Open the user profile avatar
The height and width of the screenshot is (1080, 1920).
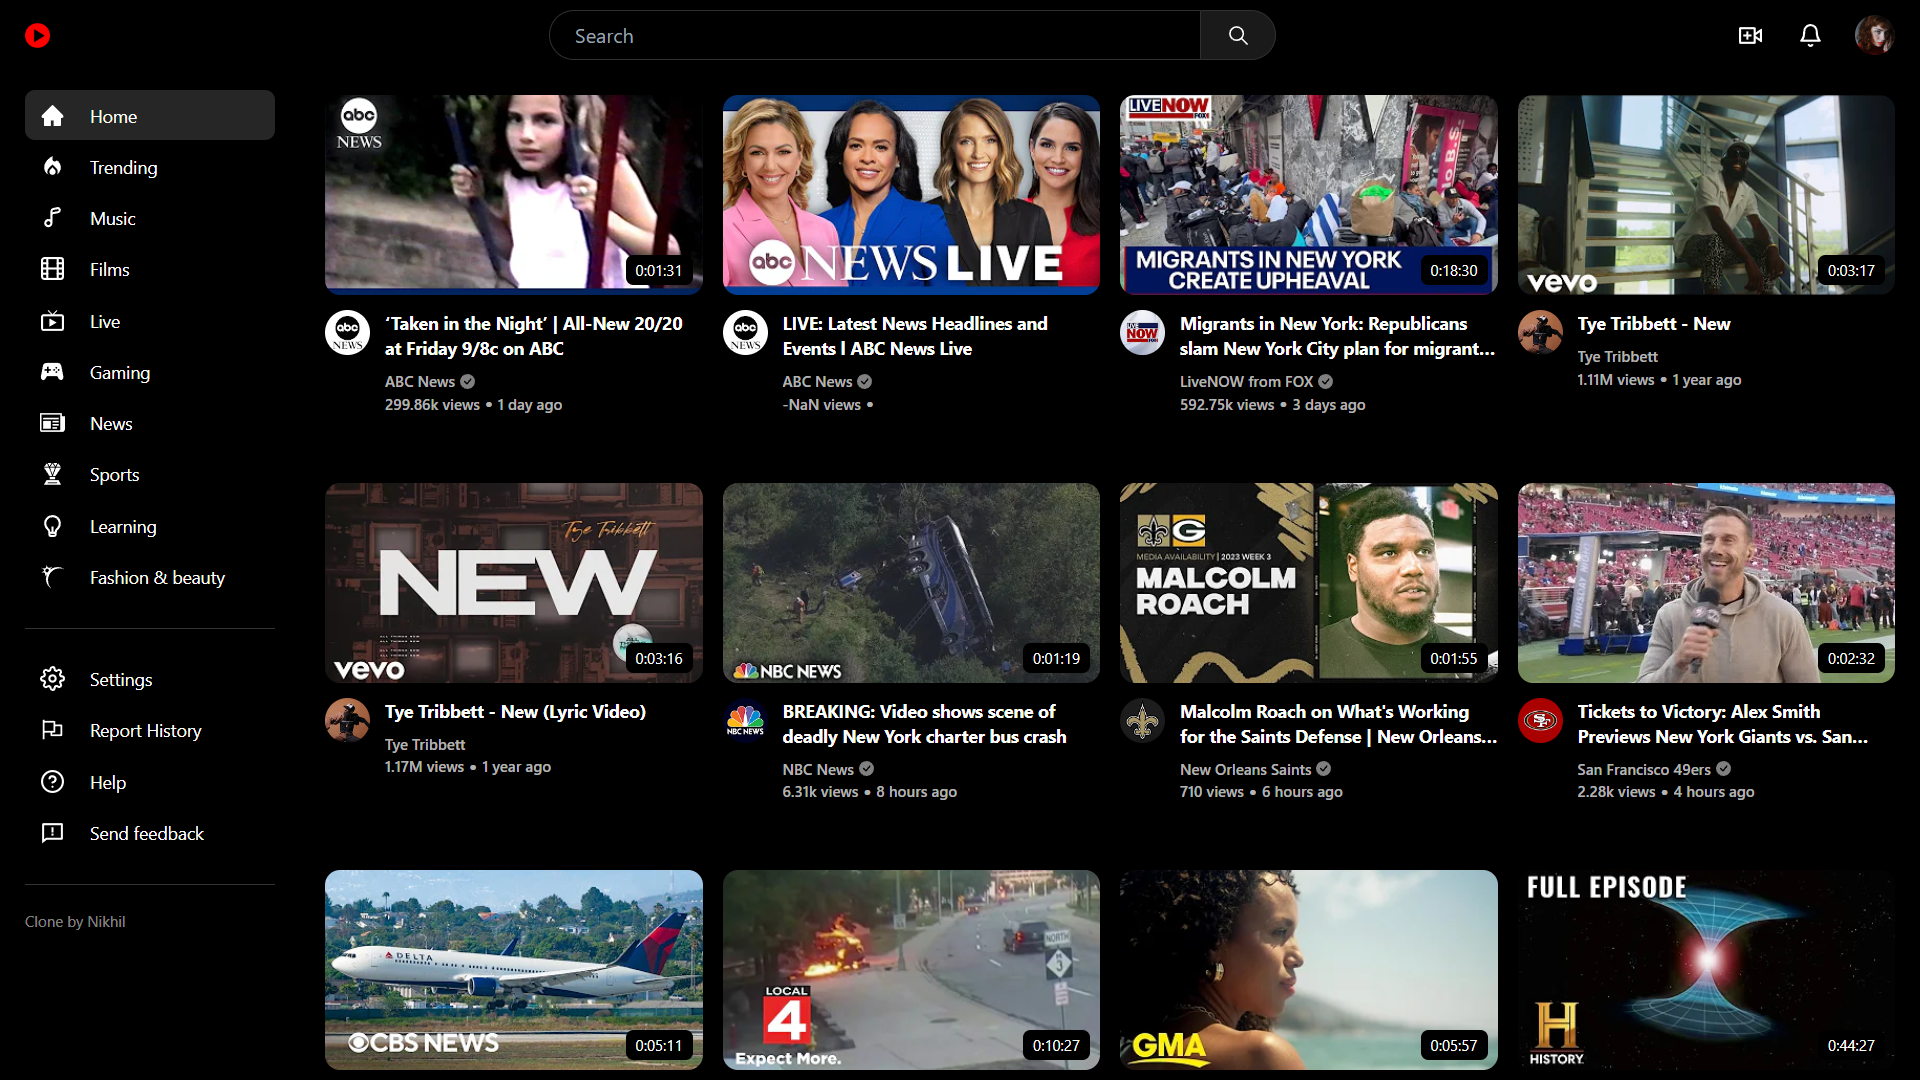pyautogui.click(x=1873, y=36)
